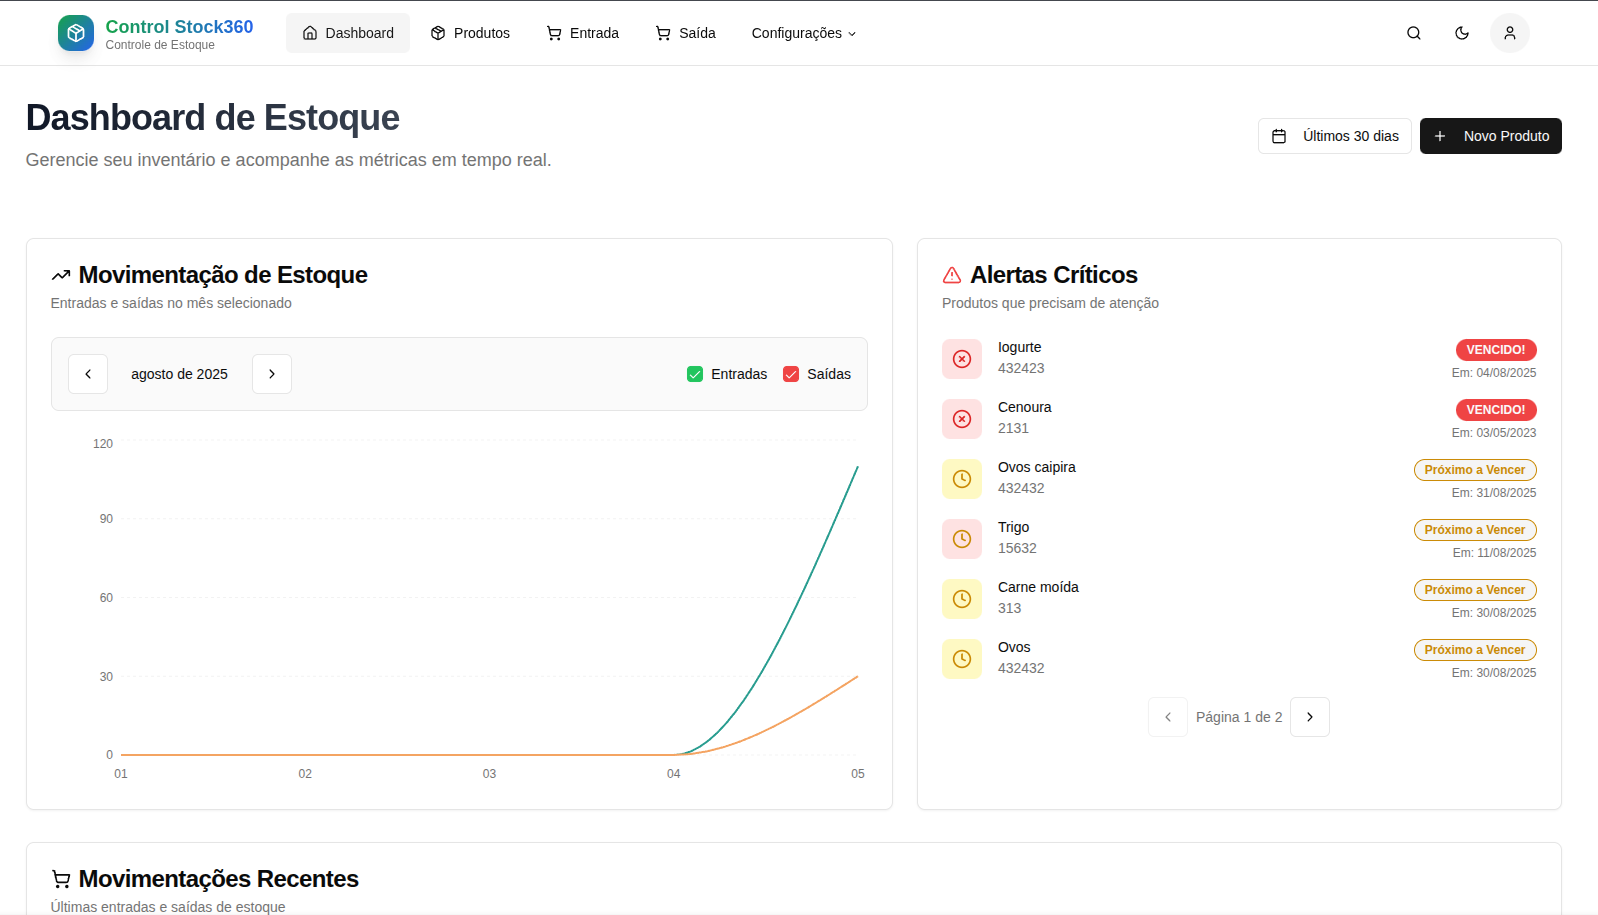Click the clock icon beside Carne moída
Screen dimensions: 1598x915
pos(961,599)
